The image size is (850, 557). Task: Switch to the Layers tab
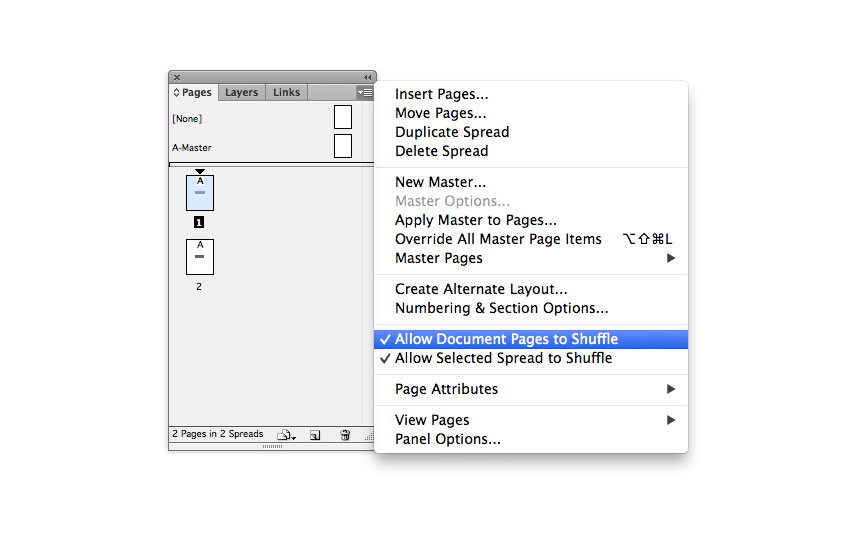[241, 92]
